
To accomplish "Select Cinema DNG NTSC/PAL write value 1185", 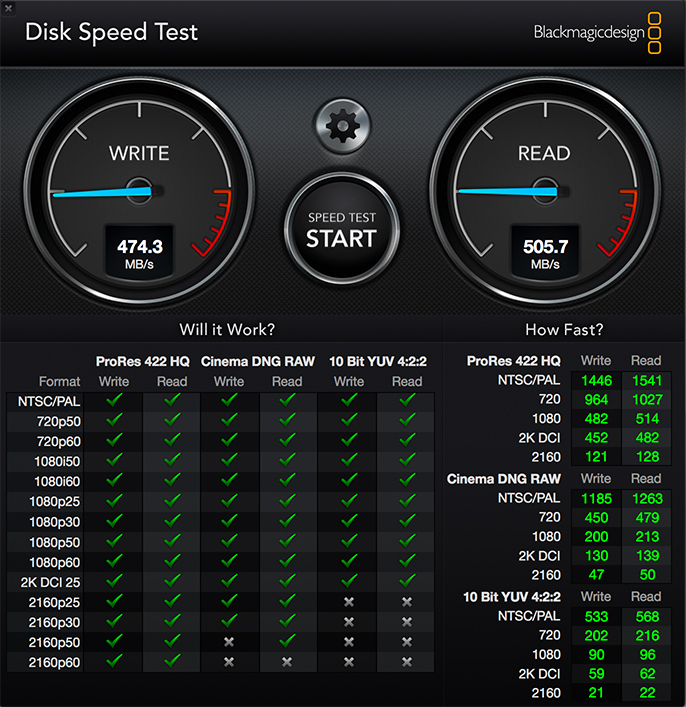I will (x=596, y=499).
